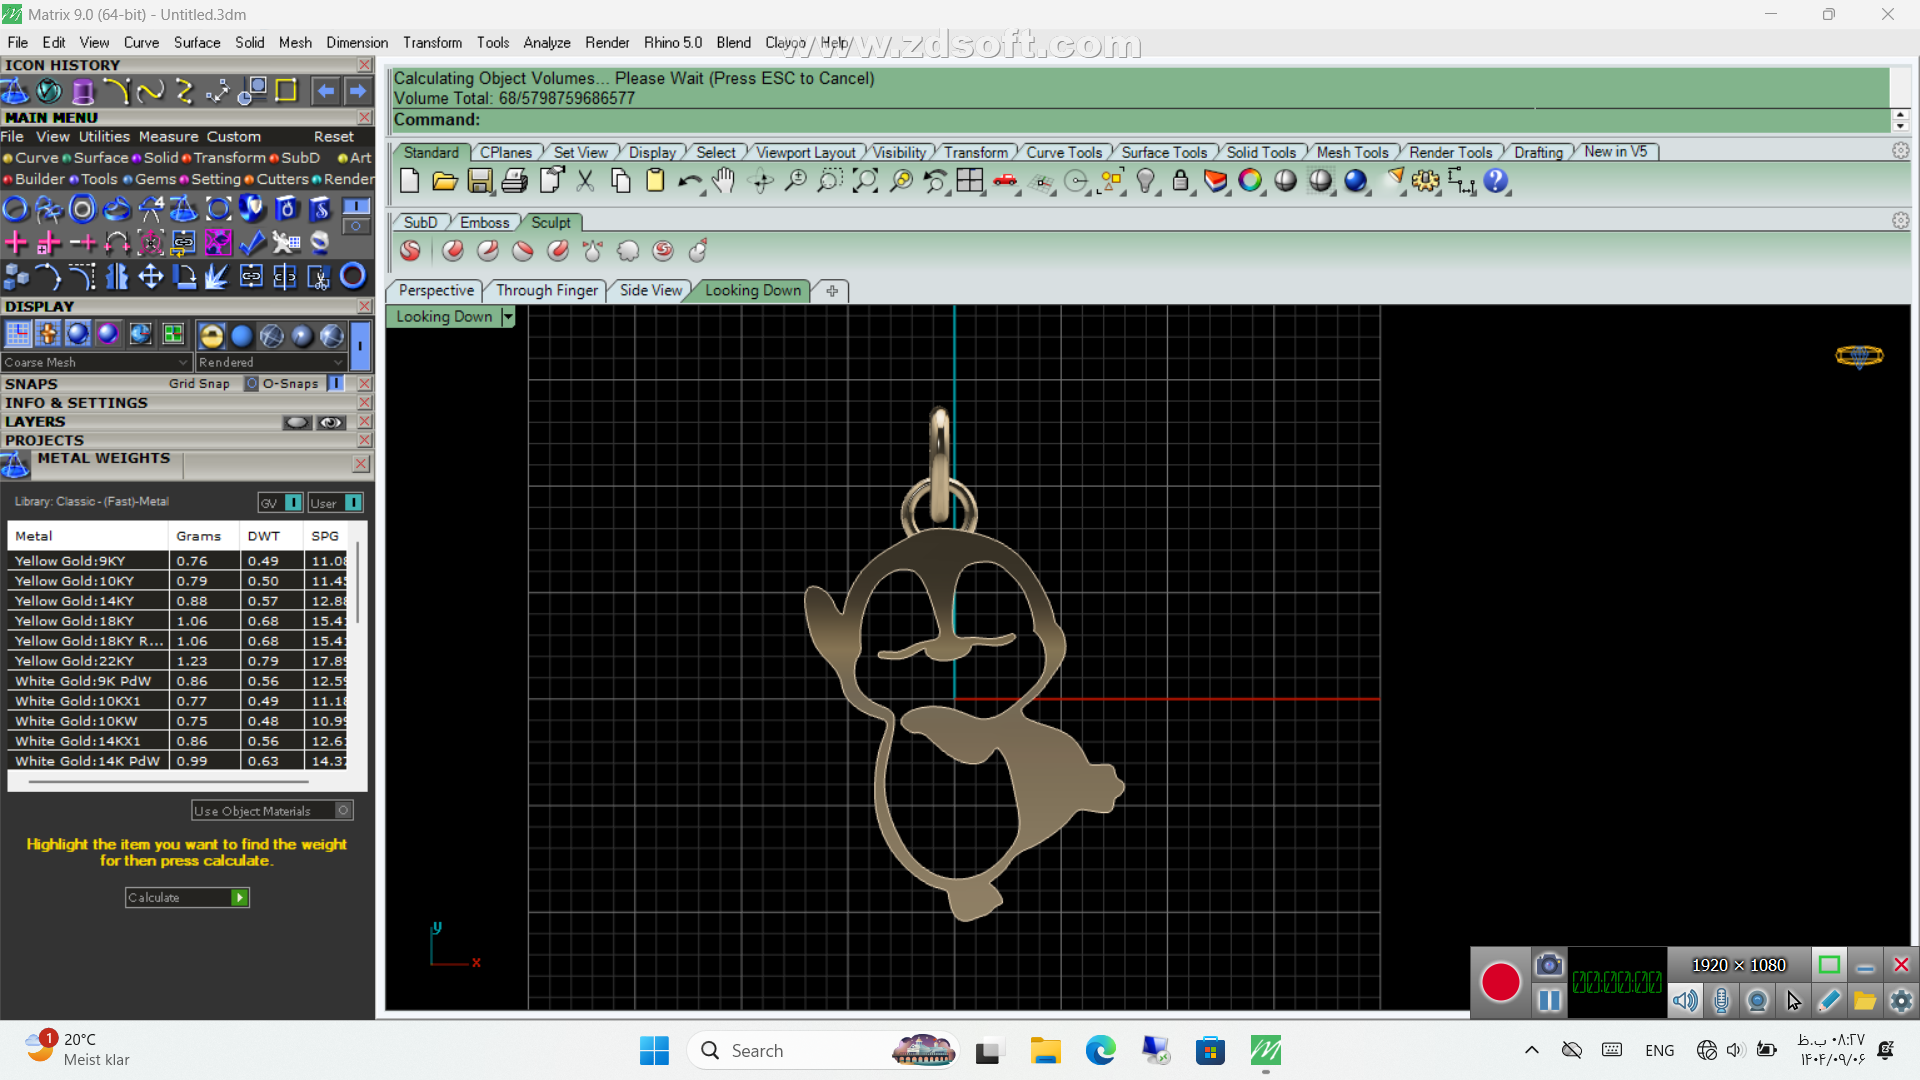Viewport: 1920px width, 1080px height.
Task: Select the Pan hand tool
Action: (x=724, y=181)
